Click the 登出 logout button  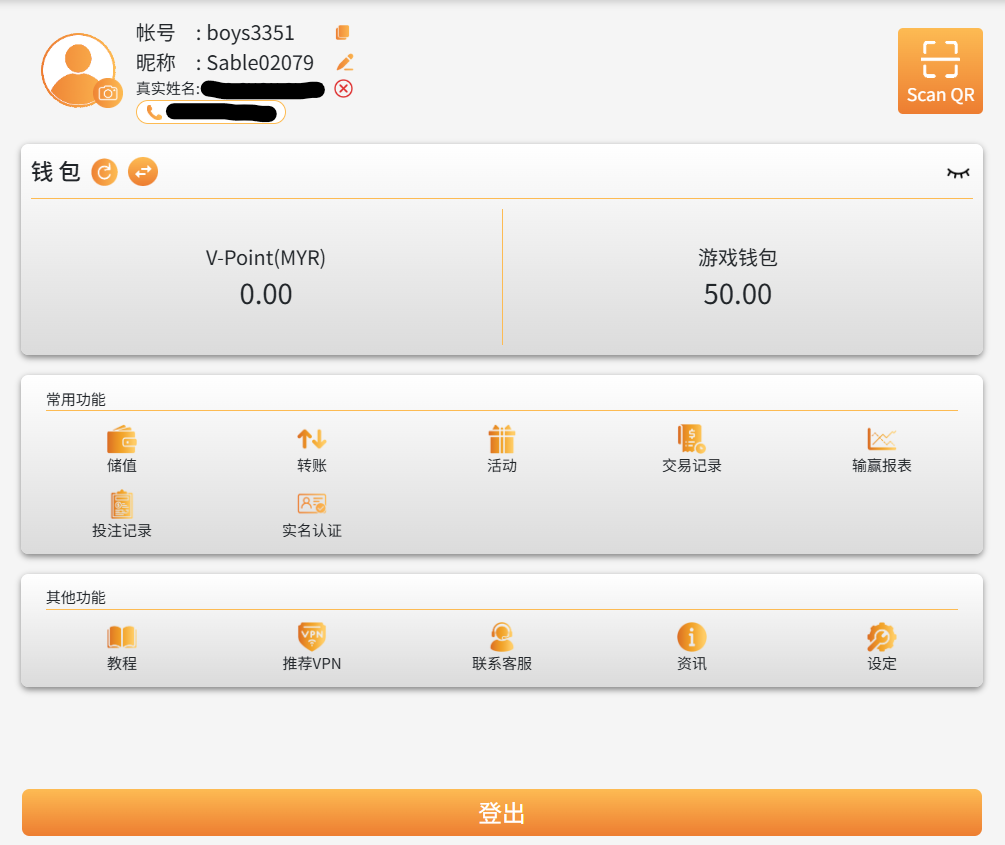(502, 812)
